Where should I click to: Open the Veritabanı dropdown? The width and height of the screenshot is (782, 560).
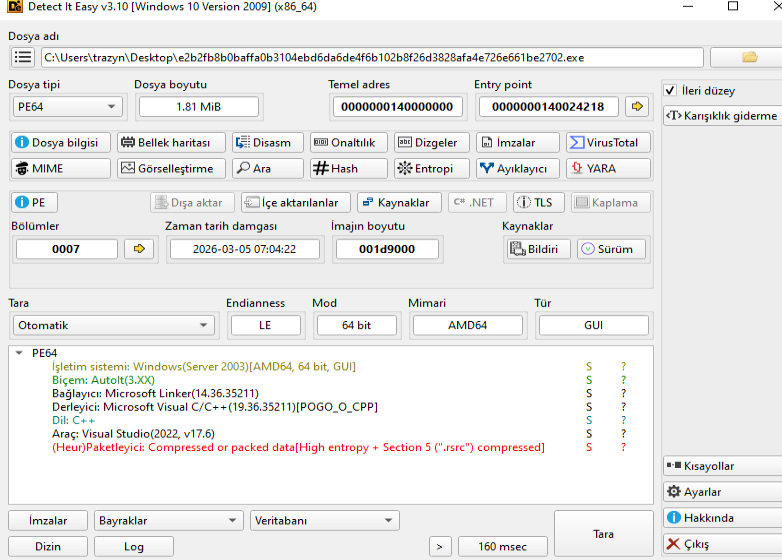click(323, 520)
